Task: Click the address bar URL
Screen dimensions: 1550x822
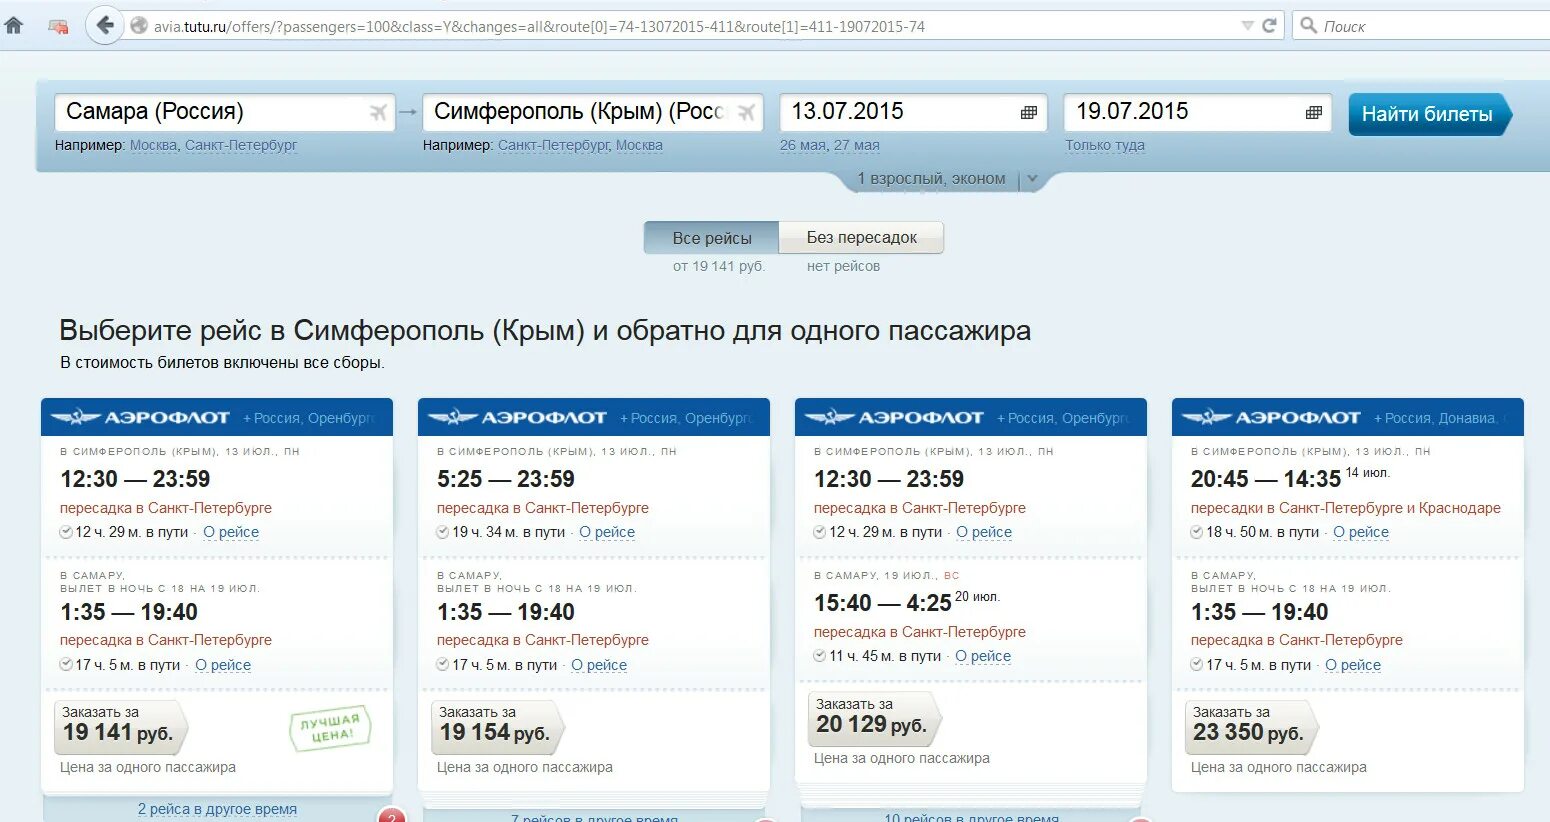Action: [x=539, y=27]
